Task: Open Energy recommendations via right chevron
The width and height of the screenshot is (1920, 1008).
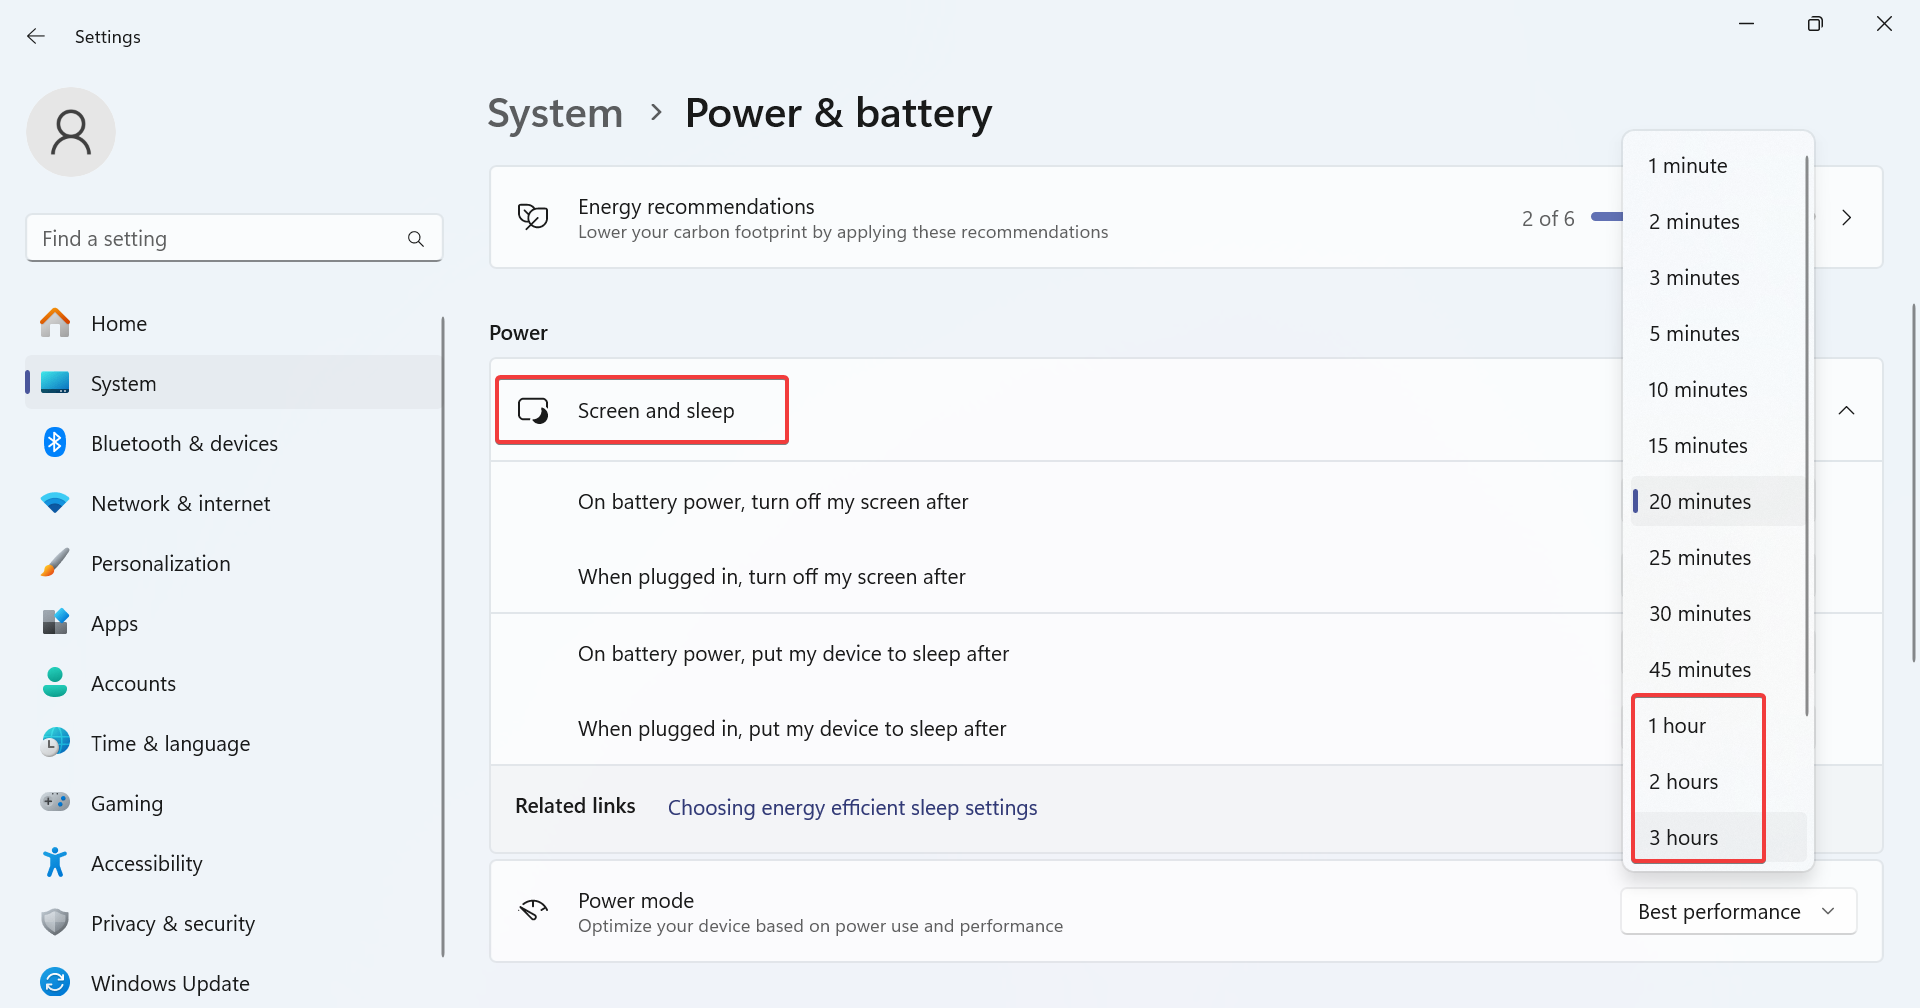Action: click(1847, 218)
